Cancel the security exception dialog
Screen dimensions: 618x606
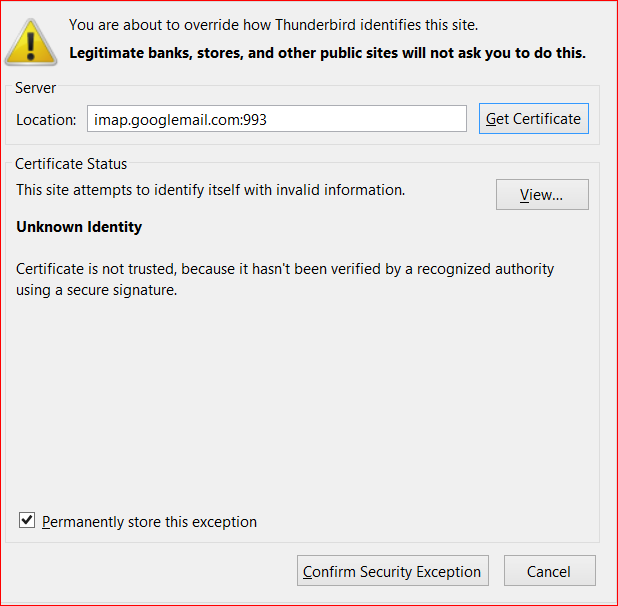coord(549,571)
